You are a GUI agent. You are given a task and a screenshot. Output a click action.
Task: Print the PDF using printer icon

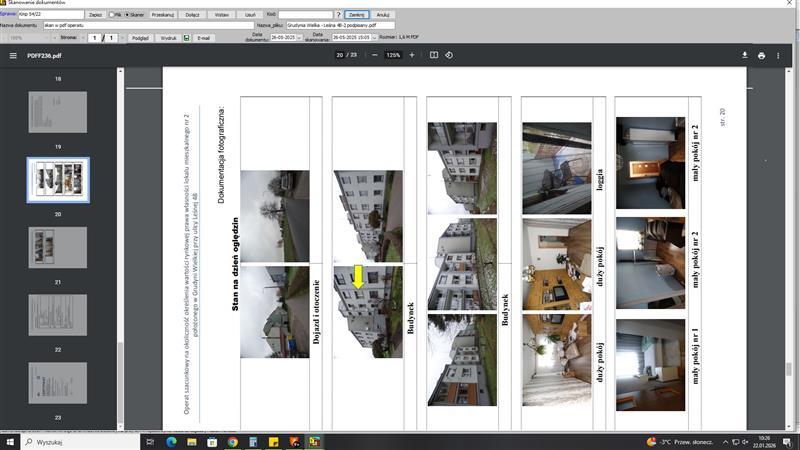[x=762, y=56]
